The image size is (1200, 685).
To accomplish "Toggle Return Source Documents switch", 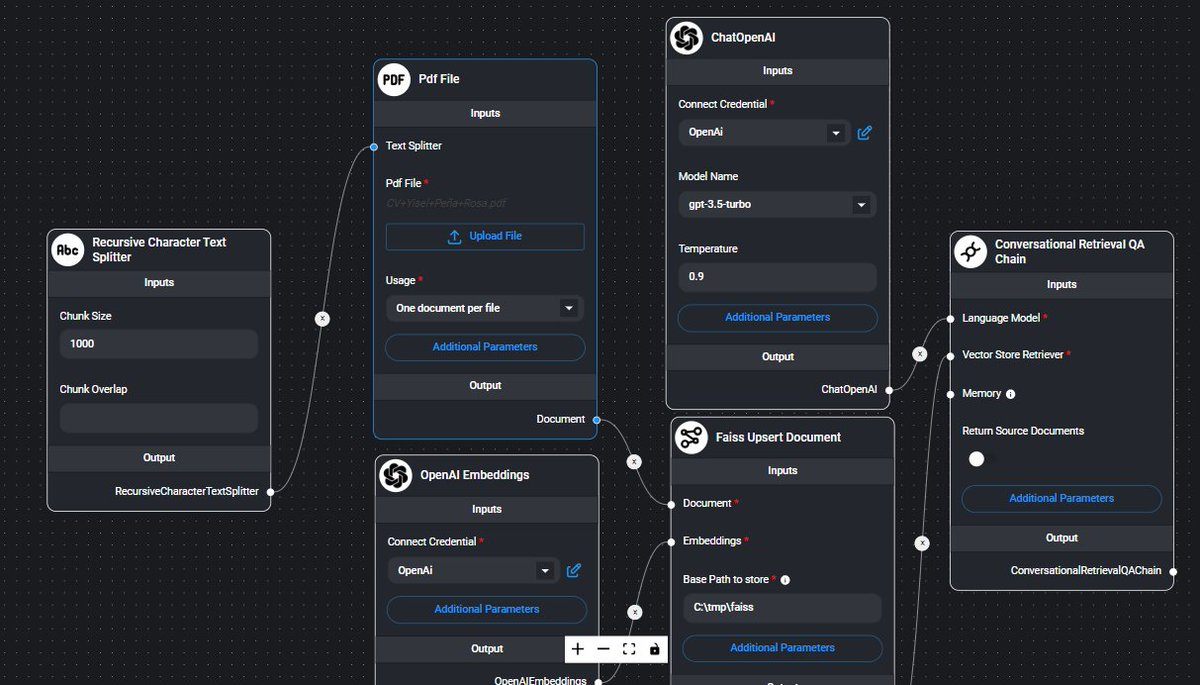I will [x=984, y=459].
